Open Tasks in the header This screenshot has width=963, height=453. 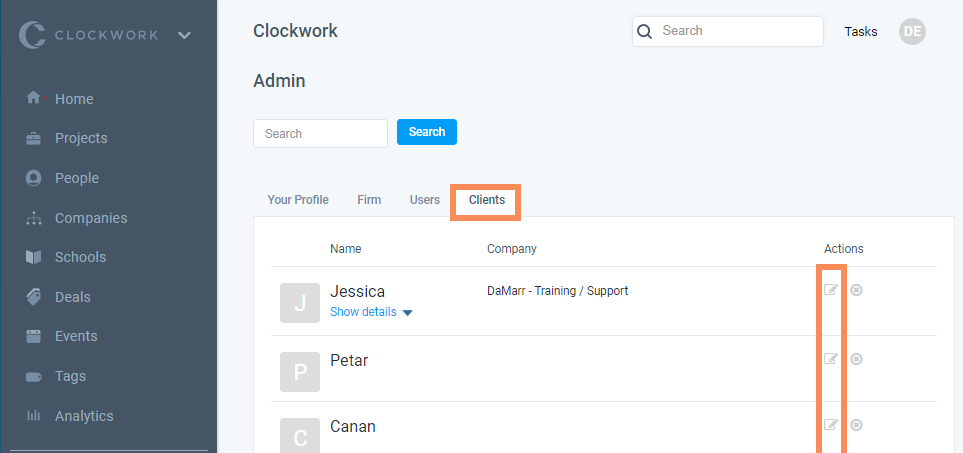pos(860,31)
